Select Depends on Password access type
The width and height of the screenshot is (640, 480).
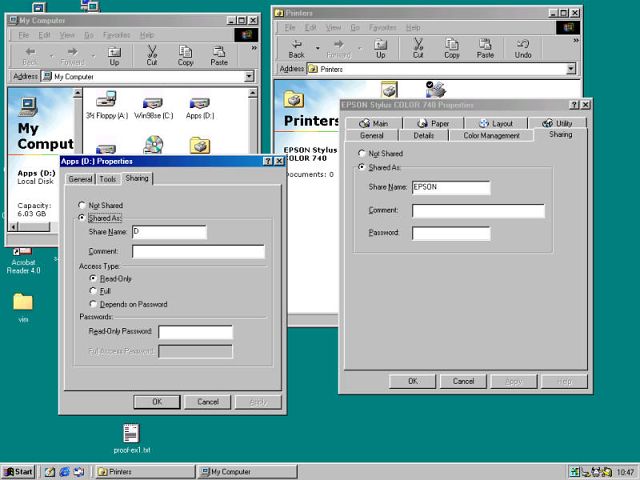[94, 304]
